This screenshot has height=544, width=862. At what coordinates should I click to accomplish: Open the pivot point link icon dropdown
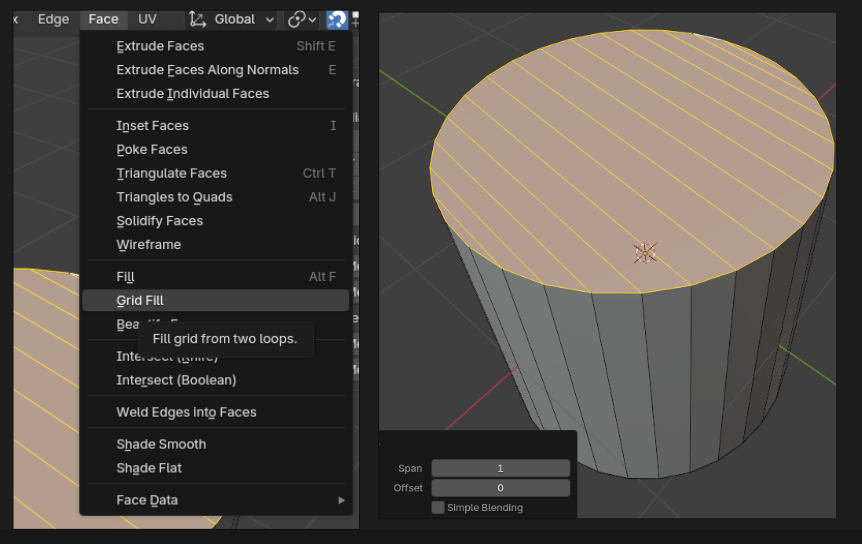(x=301, y=19)
